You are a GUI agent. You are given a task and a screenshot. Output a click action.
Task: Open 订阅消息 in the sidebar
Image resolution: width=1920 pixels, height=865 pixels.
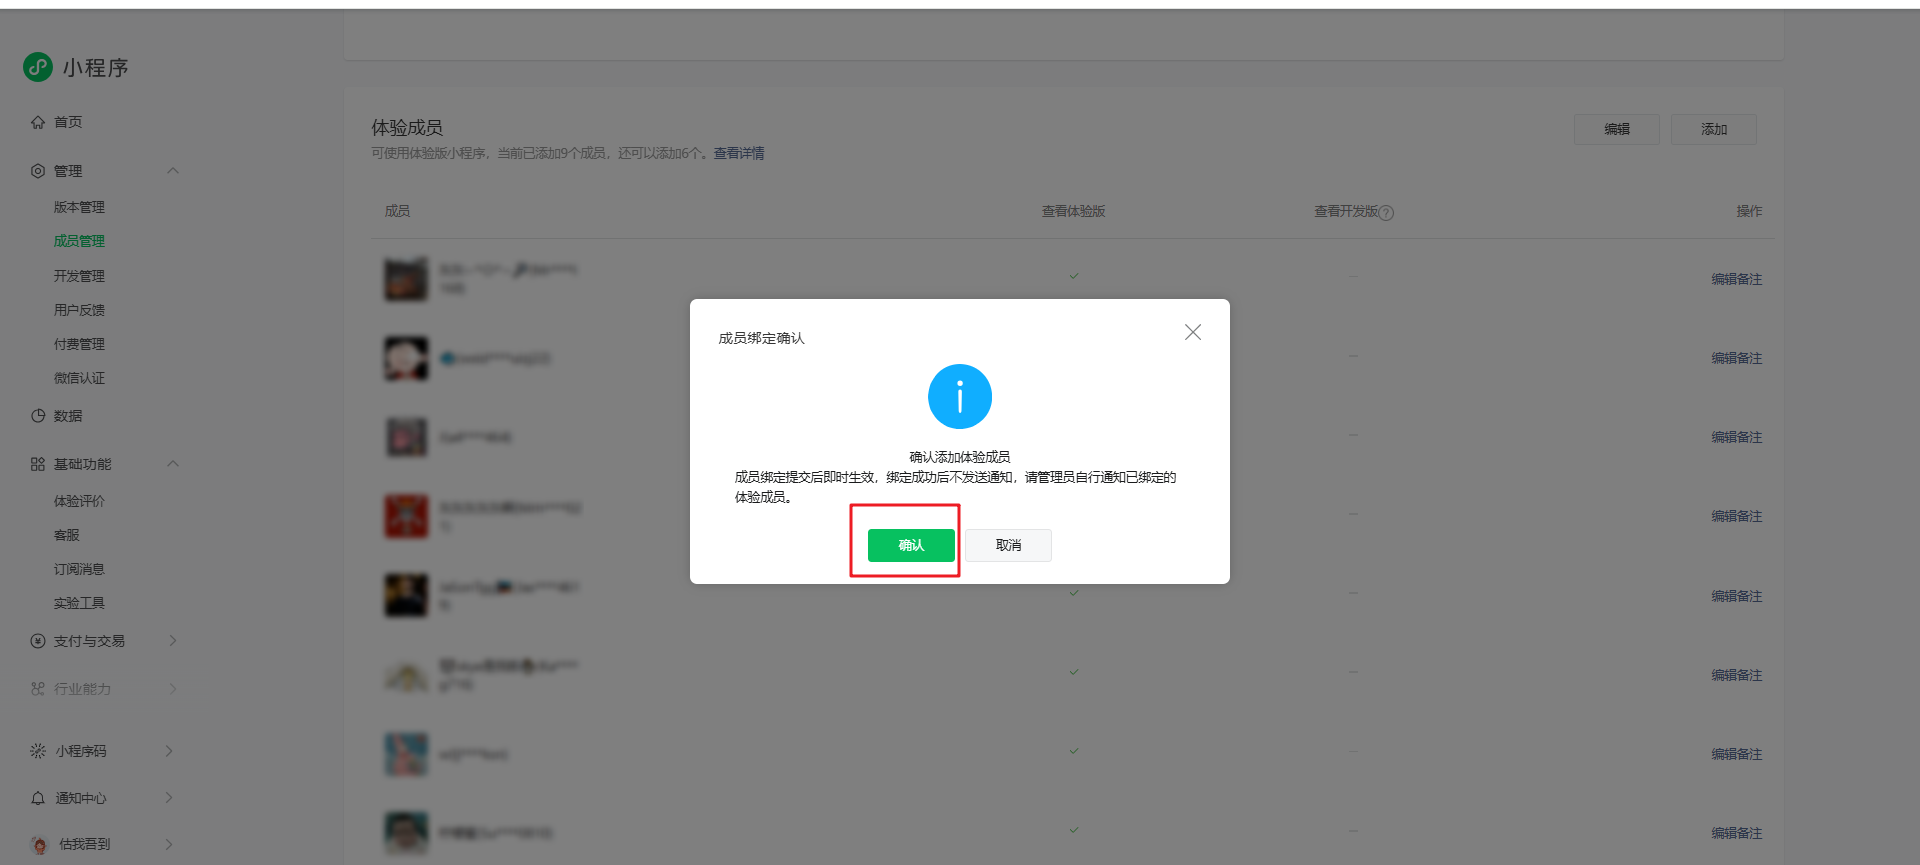coord(79,569)
